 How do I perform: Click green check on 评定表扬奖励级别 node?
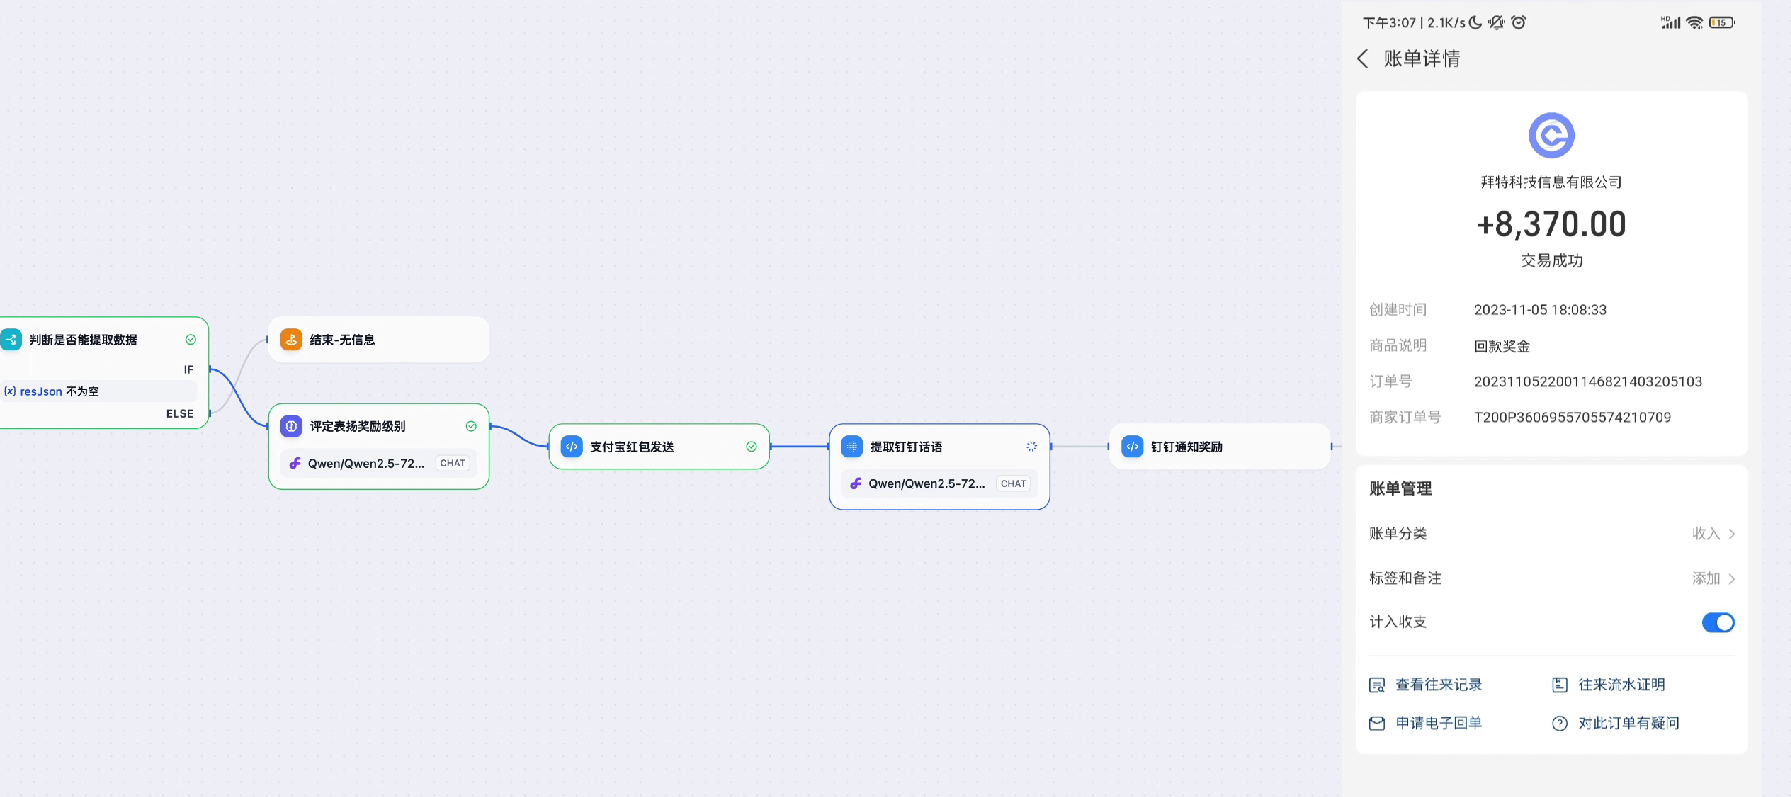tap(471, 426)
